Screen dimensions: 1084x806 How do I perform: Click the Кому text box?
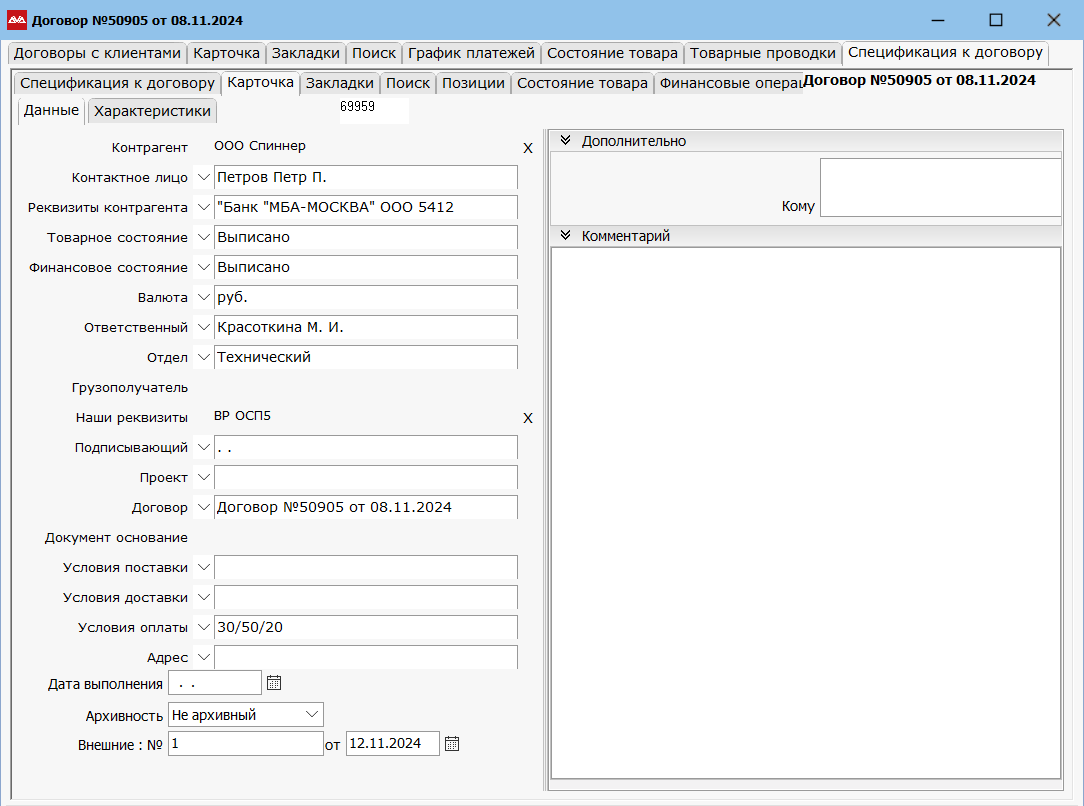940,187
